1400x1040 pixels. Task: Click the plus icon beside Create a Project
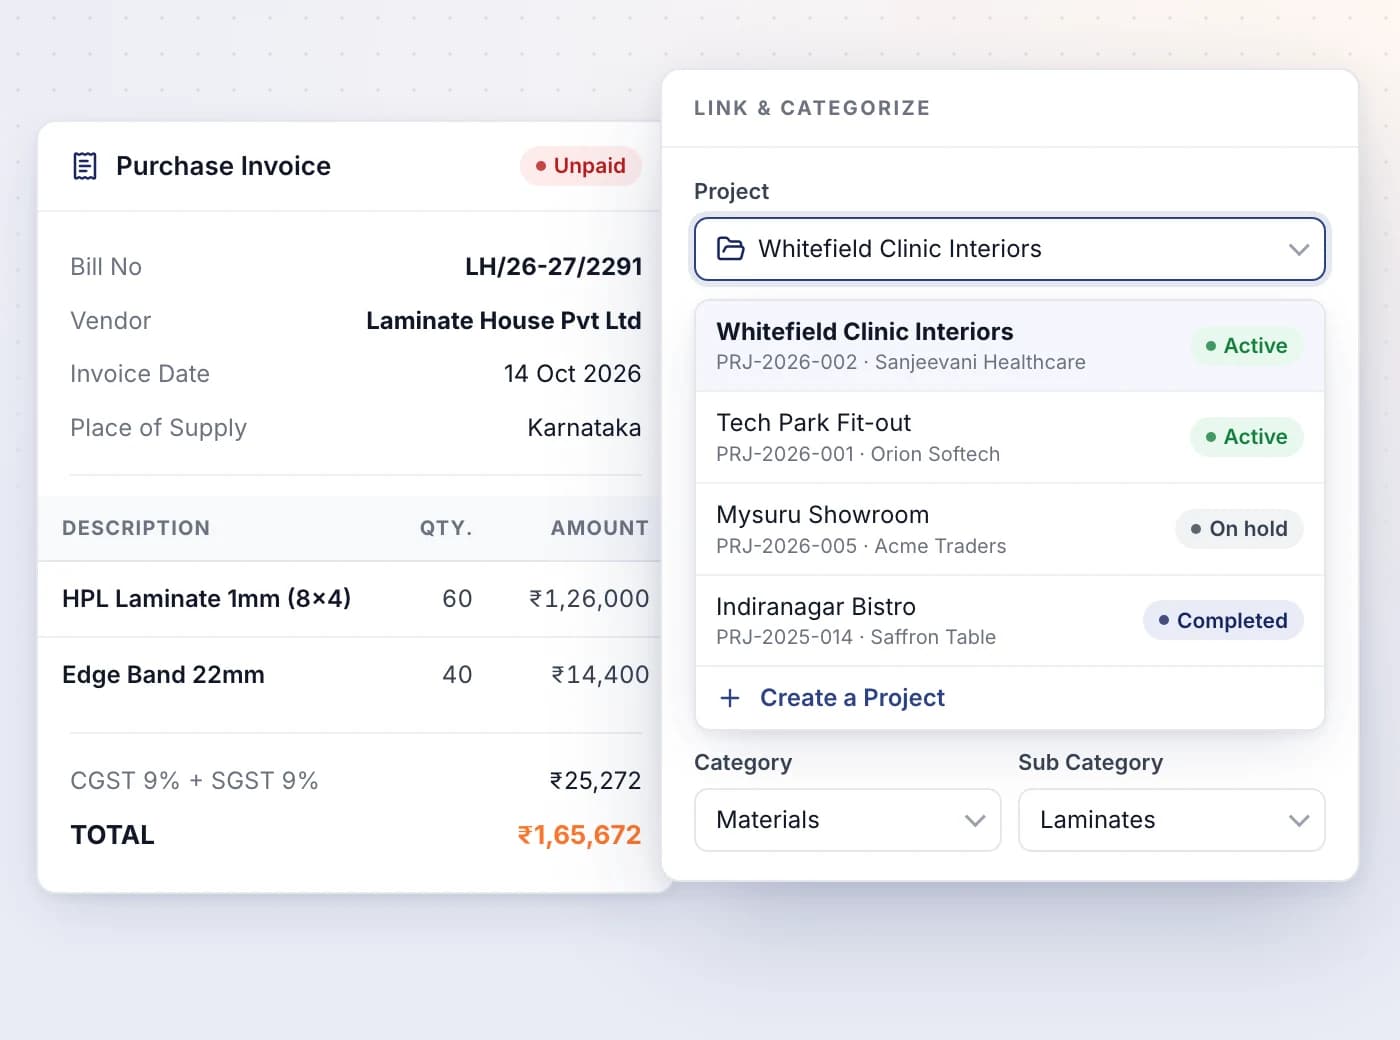tap(730, 698)
